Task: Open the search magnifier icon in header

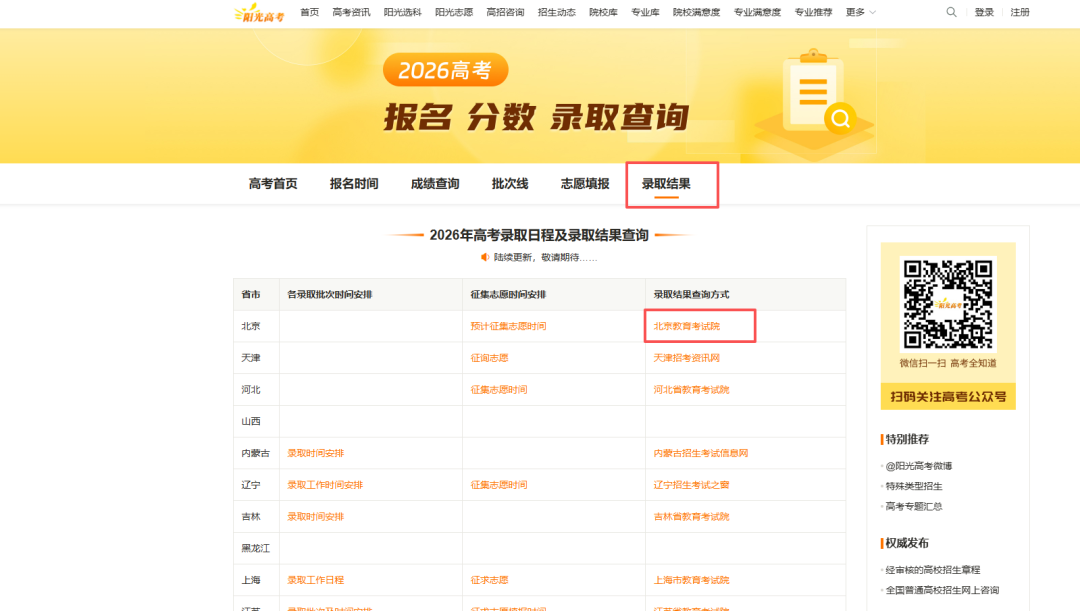Action: pyautogui.click(x=951, y=12)
